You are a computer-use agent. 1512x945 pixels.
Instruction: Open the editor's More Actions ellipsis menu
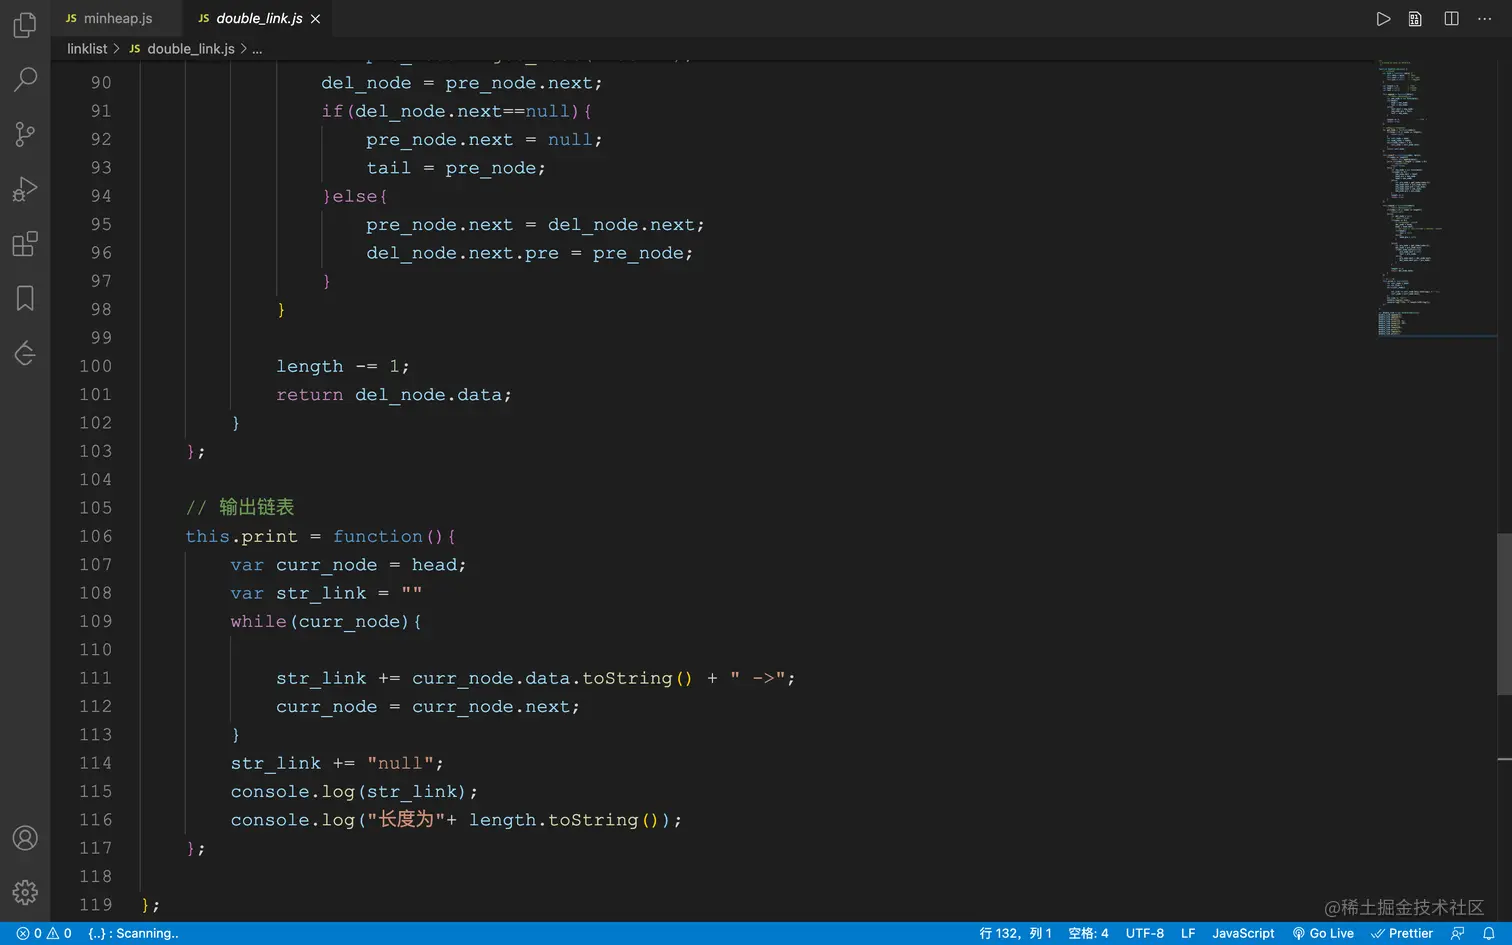(x=1484, y=19)
